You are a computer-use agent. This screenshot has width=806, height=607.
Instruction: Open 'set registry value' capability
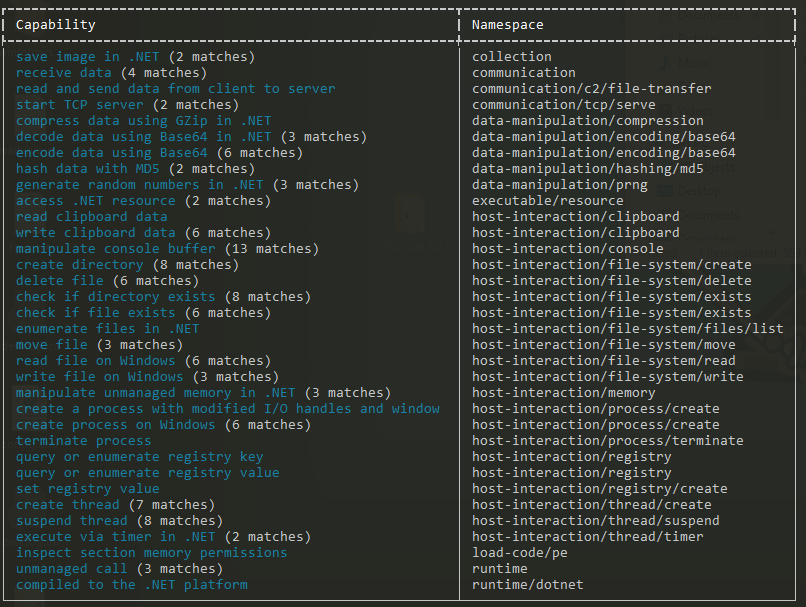pos(87,488)
